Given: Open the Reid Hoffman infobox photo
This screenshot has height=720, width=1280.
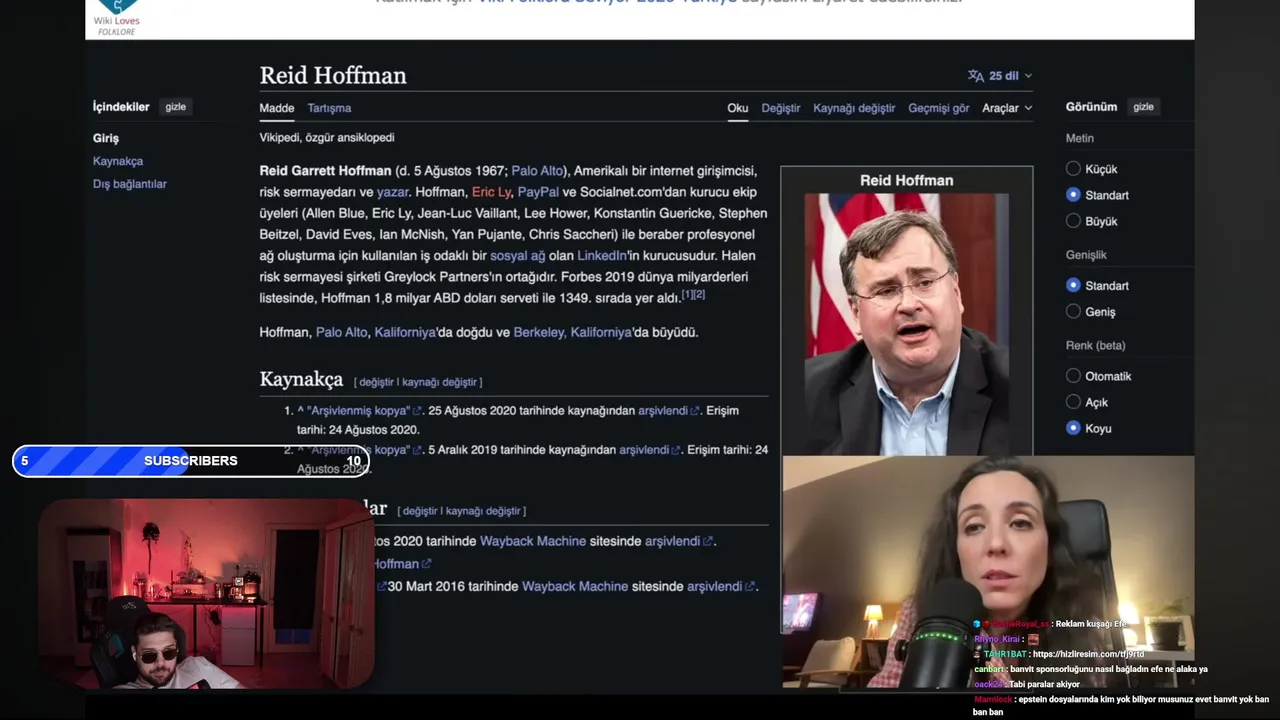Looking at the screenshot, I should tap(906, 324).
